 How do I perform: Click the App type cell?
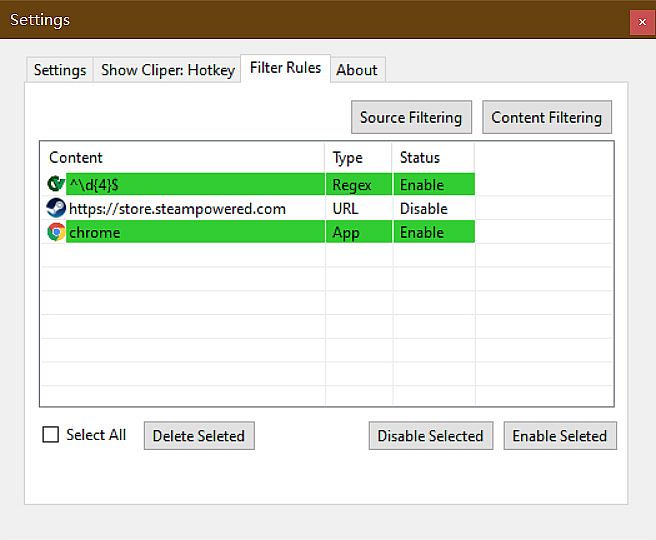[359, 232]
